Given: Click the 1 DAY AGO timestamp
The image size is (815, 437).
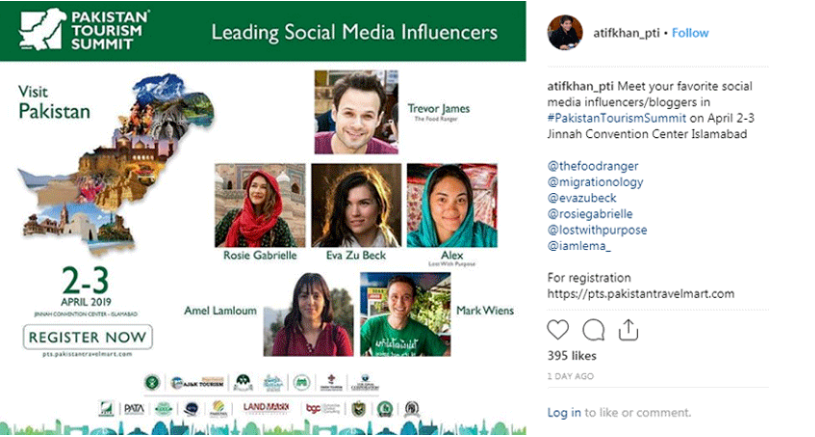Looking at the screenshot, I should pos(570,376).
